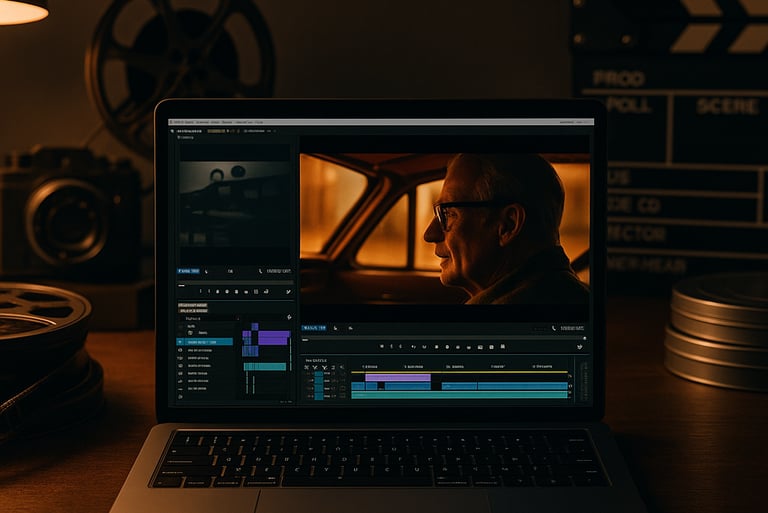768x513 pixels.
Task: Open the project panel header dropdown
Action: point(210,318)
